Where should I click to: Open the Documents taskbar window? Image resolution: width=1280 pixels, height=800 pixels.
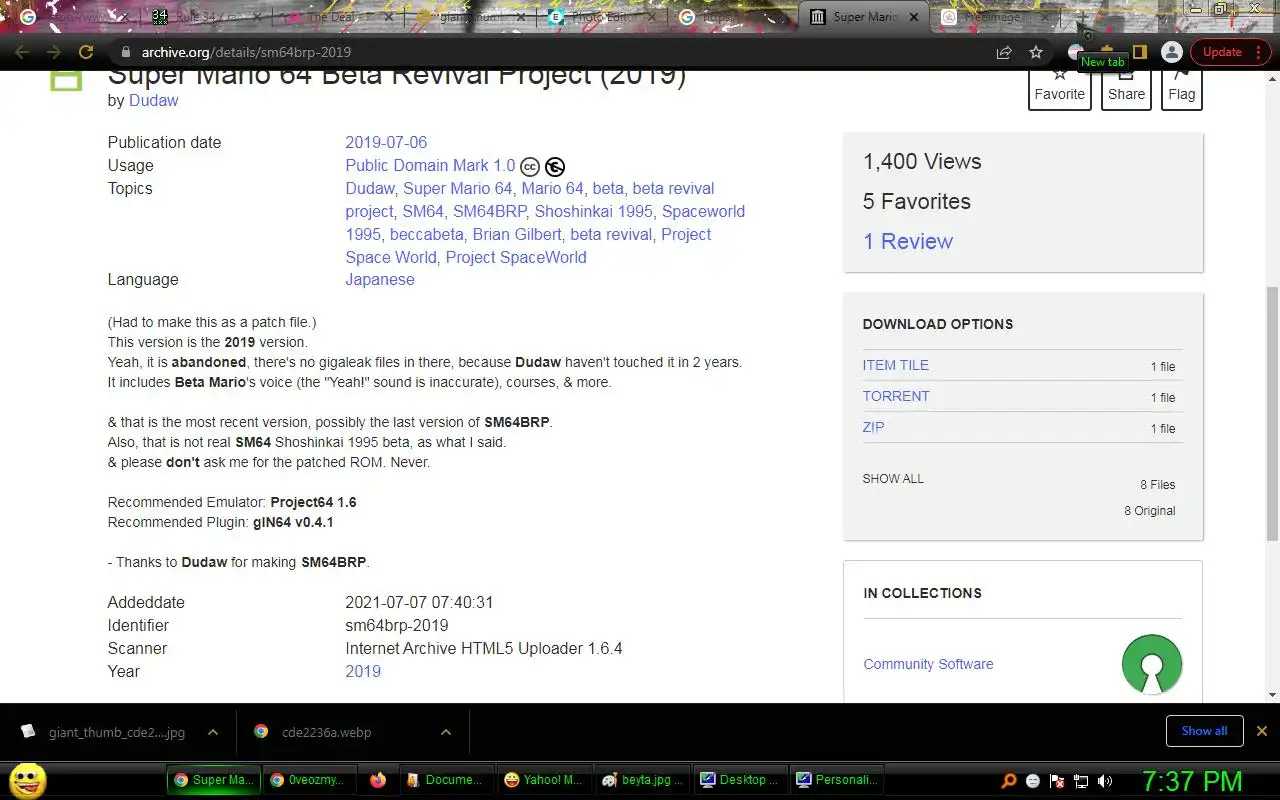pos(447,780)
